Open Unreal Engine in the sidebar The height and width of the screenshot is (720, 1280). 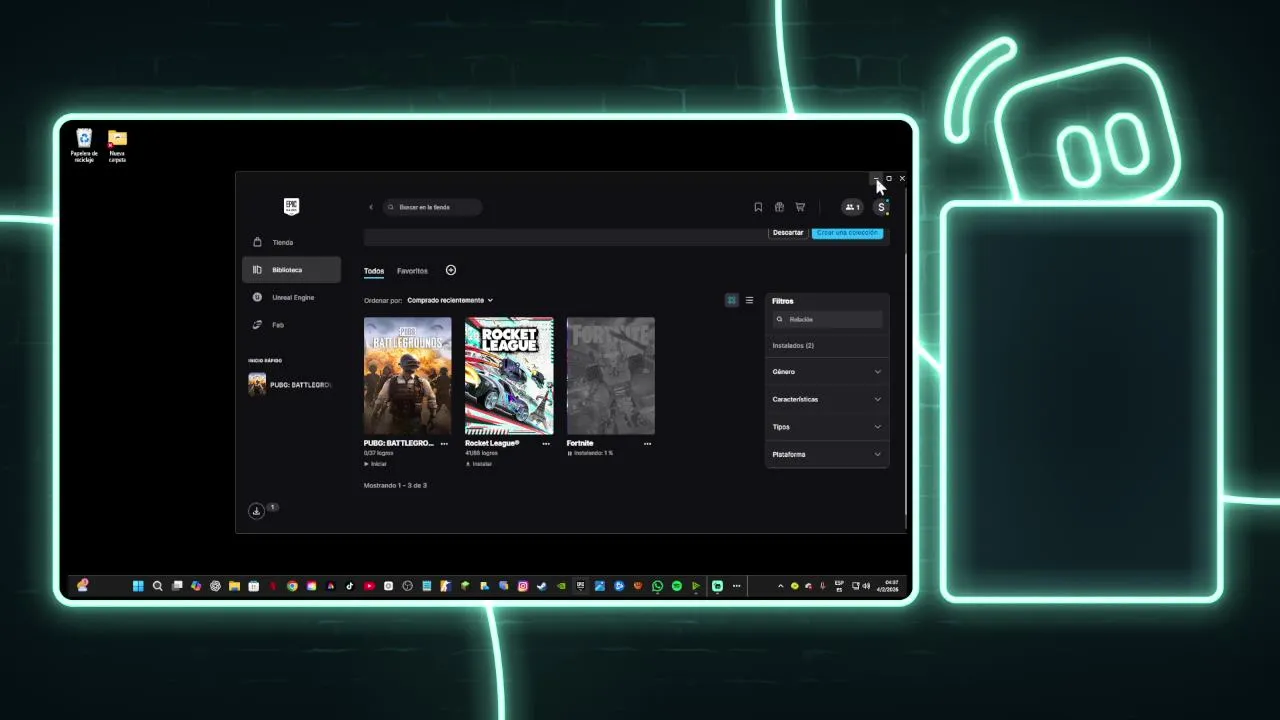[x=291, y=297]
